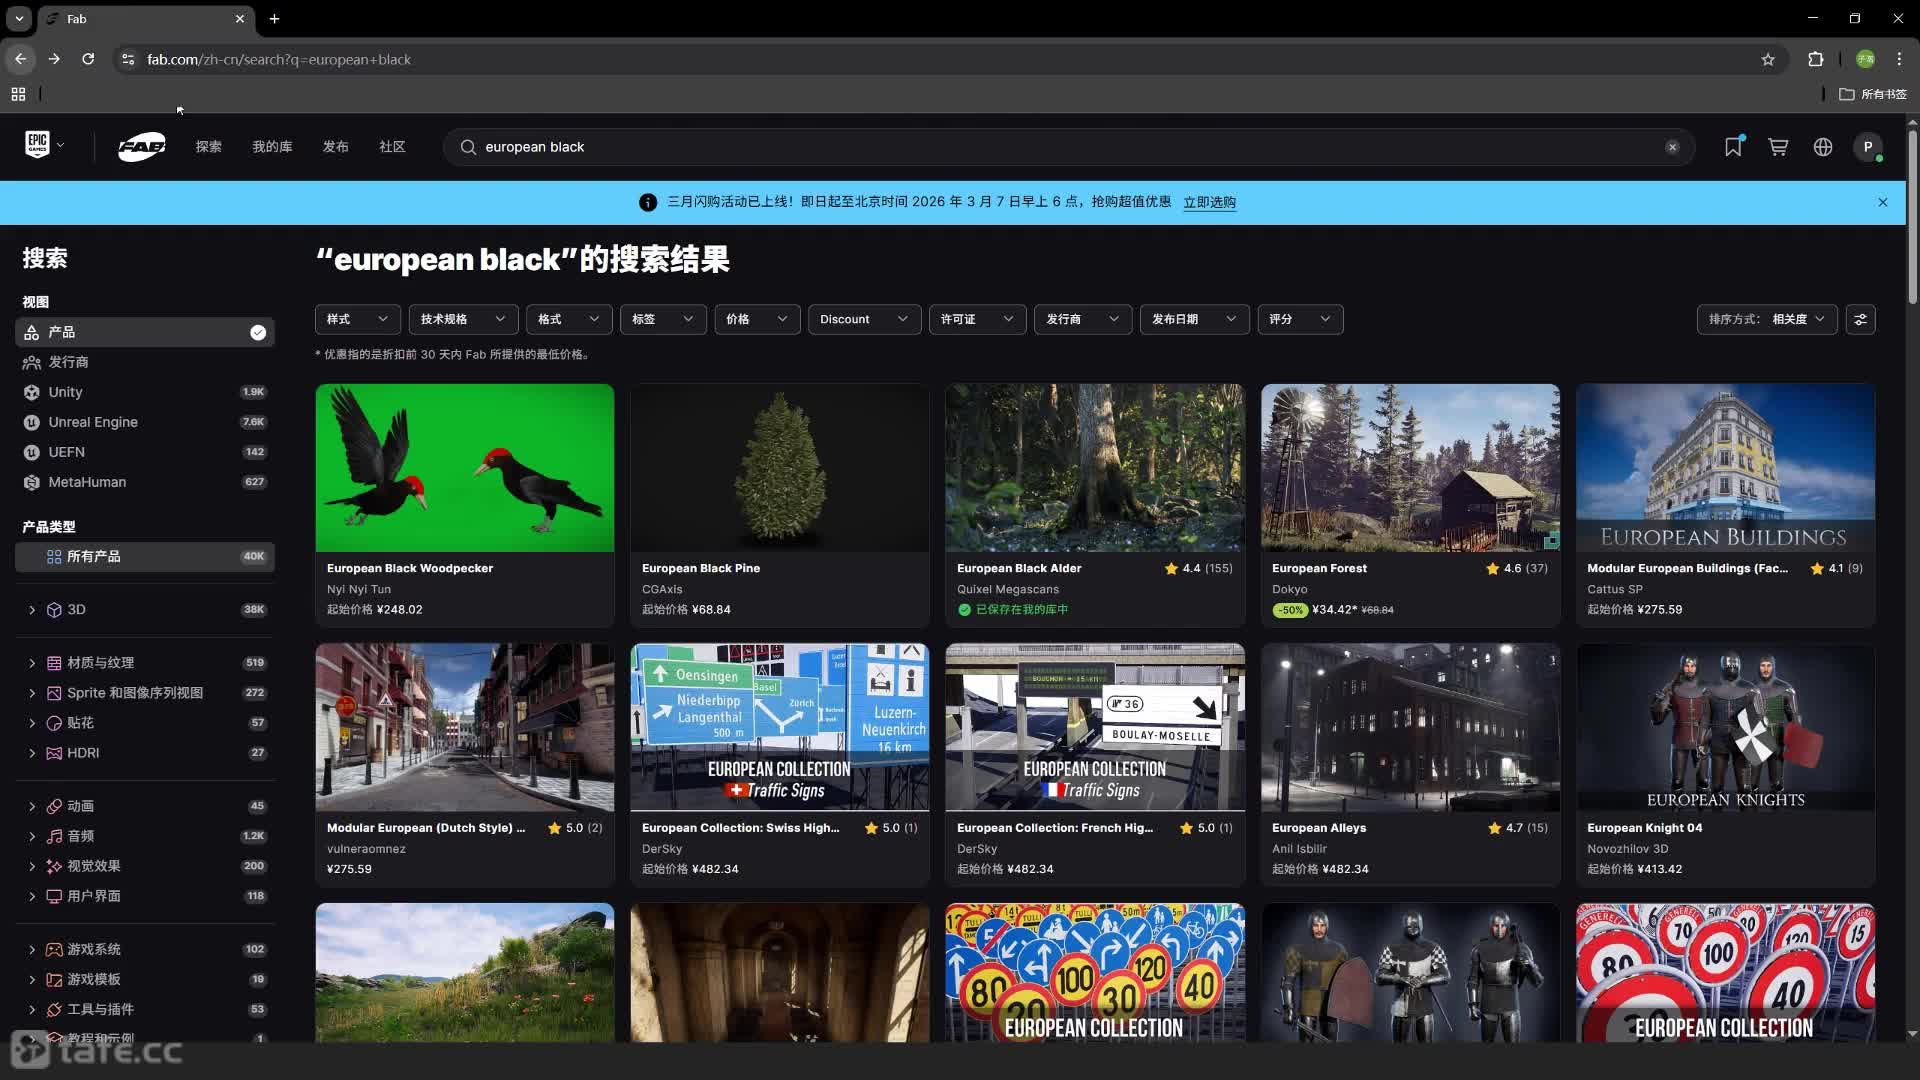Go to the 社区 navigation tab
The image size is (1920, 1080).
(x=392, y=147)
